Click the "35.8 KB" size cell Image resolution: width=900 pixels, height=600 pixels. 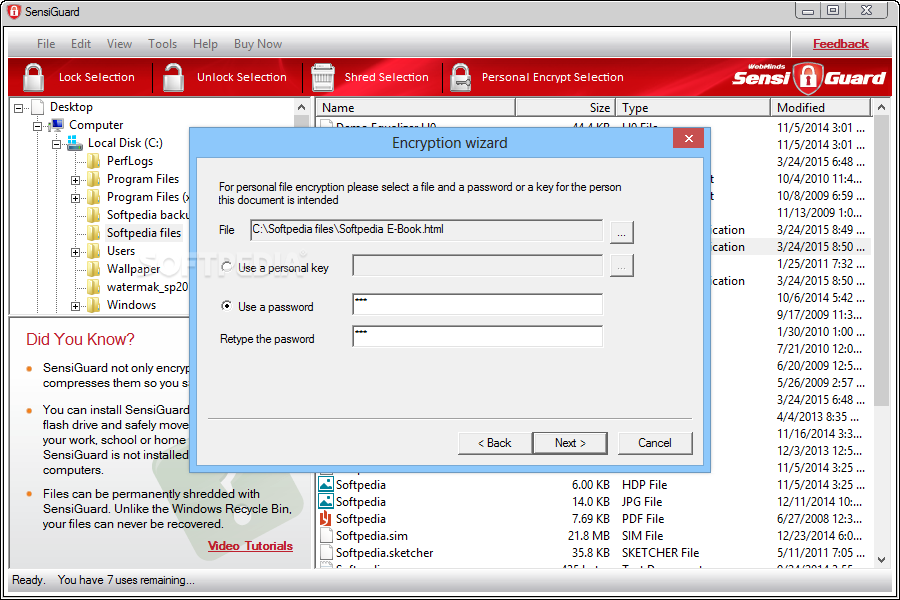pos(591,552)
